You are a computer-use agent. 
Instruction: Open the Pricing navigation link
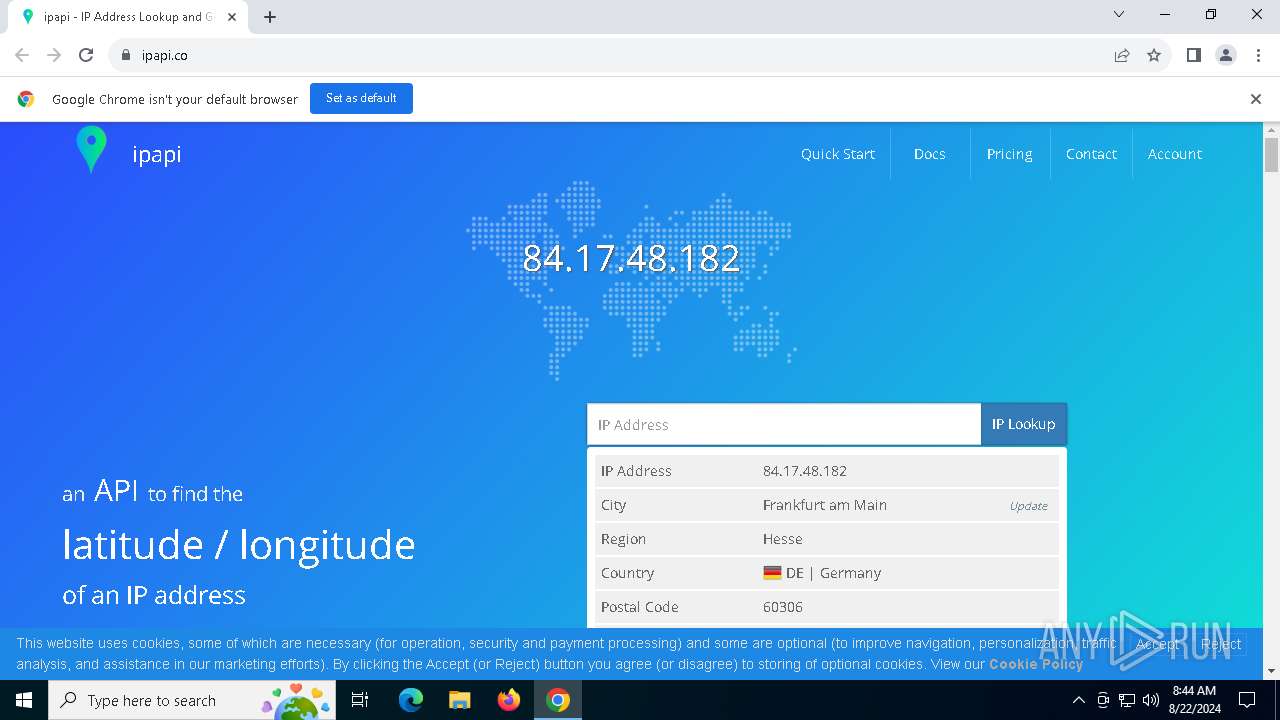point(1009,154)
